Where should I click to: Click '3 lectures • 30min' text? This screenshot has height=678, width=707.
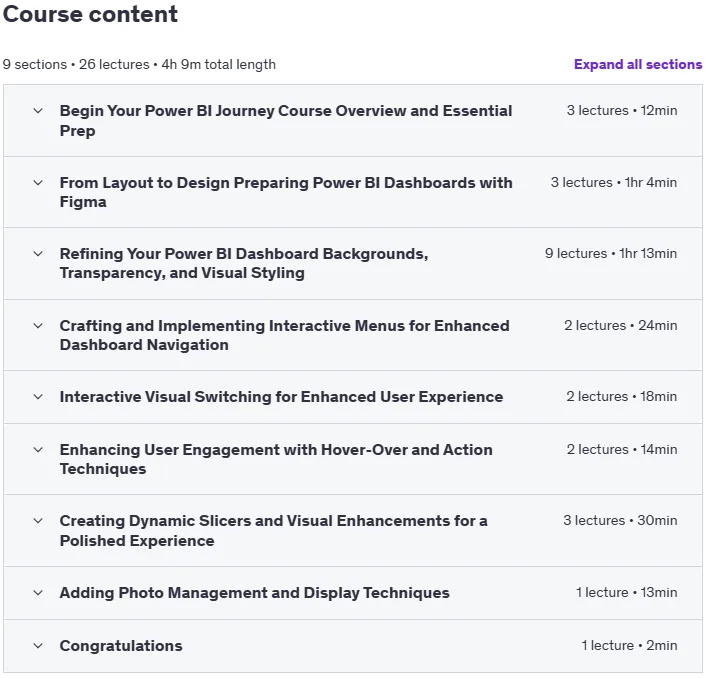(x=620, y=520)
